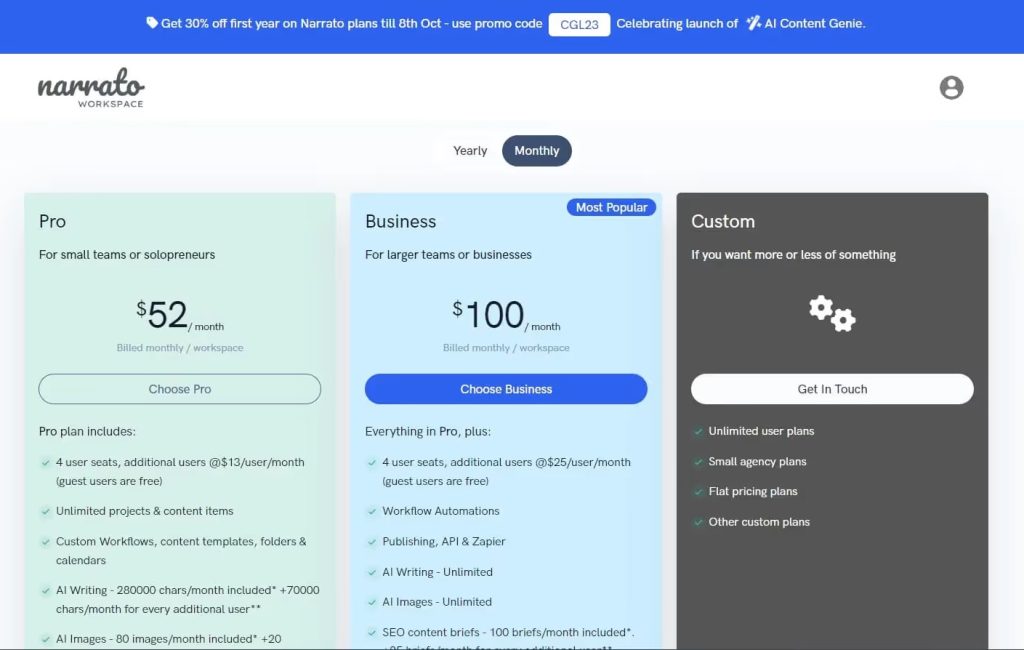Copy the CGL23 promo code box
1024x650 pixels.
pyautogui.click(x=579, y=24)
